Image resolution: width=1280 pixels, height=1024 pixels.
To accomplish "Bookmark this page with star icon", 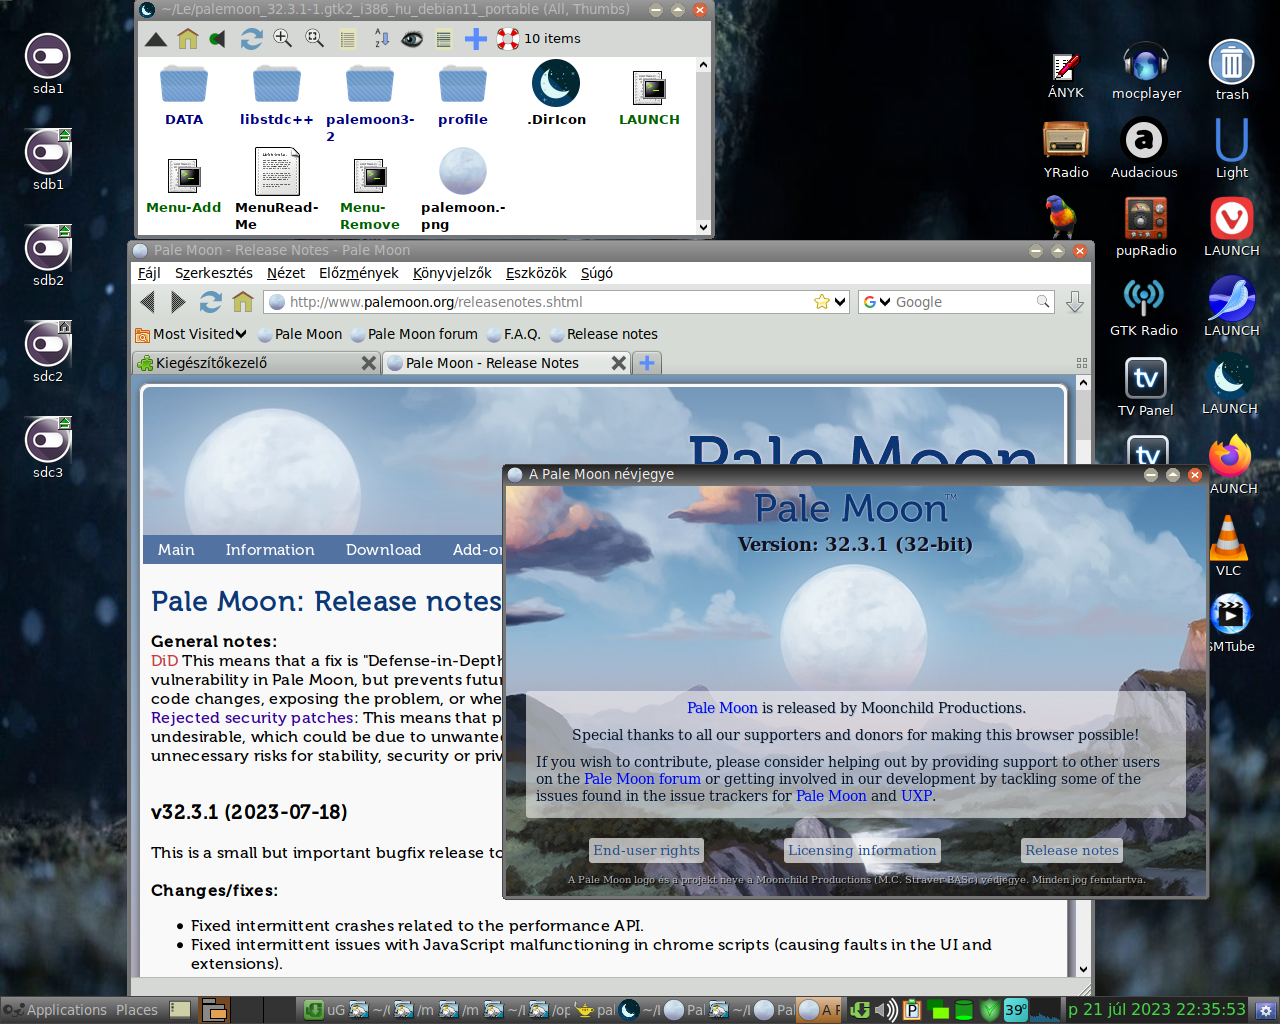I will [822, 302].
